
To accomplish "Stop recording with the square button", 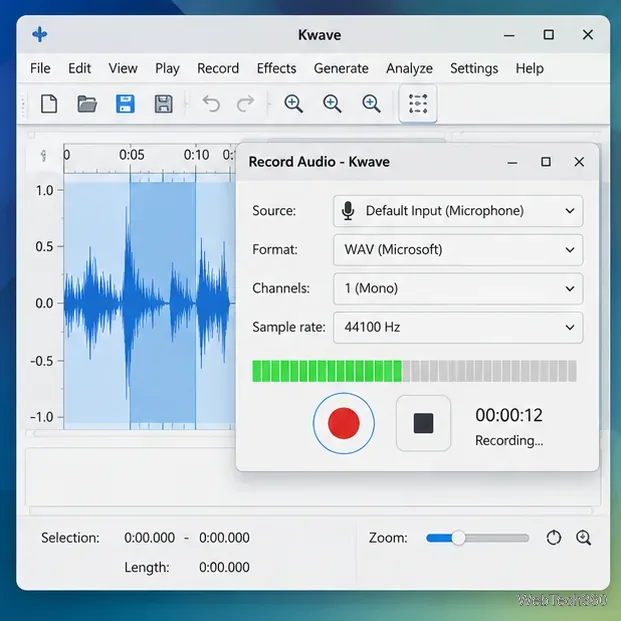I will (423, 423).
